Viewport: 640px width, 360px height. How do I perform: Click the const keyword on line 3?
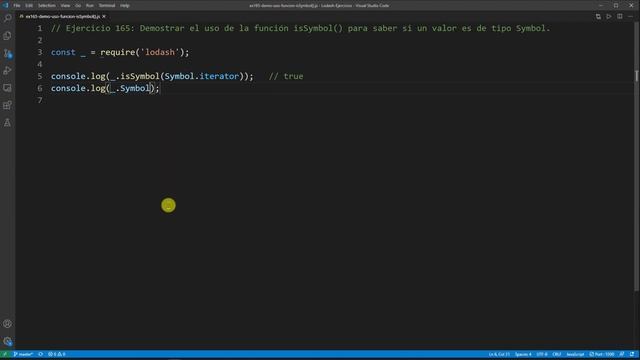[x=63, y=52]
